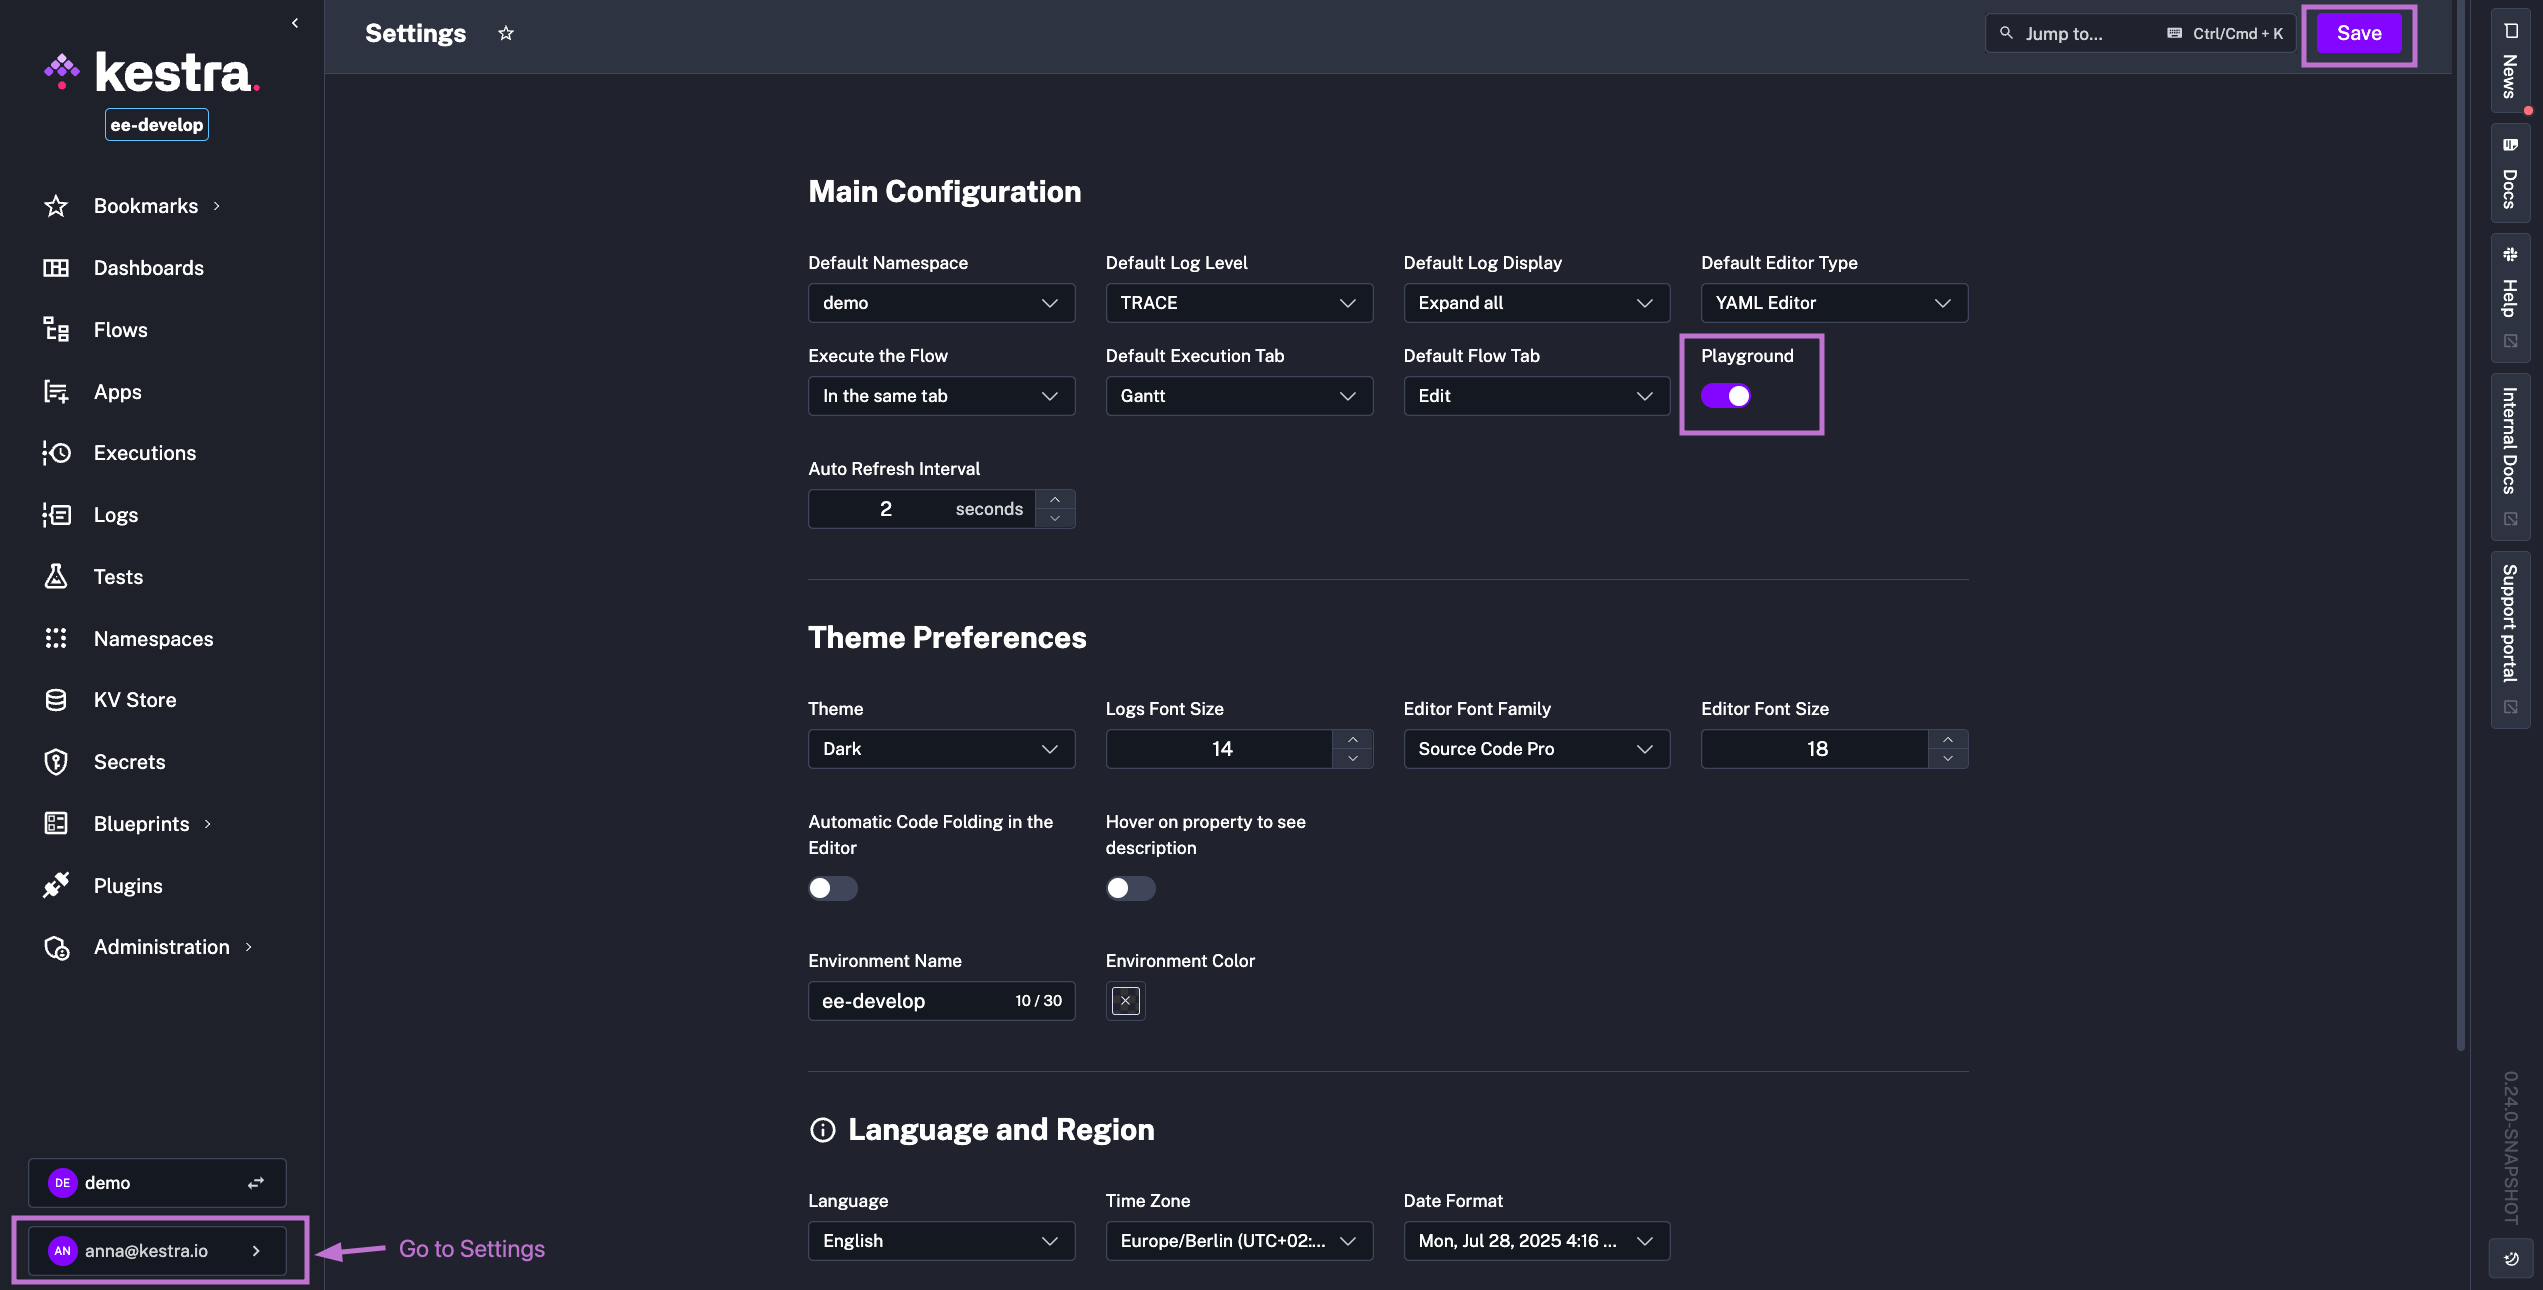The height and width of the screenshot is (1290, 2543).
Task: Enable Hover on property to see description
Action: tap(1130, 888)
